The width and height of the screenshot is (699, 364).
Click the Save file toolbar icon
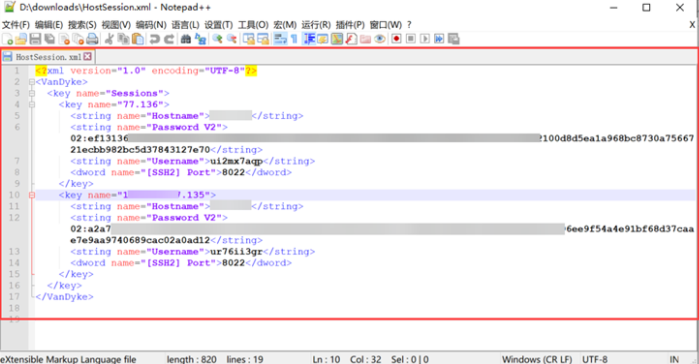35,39
